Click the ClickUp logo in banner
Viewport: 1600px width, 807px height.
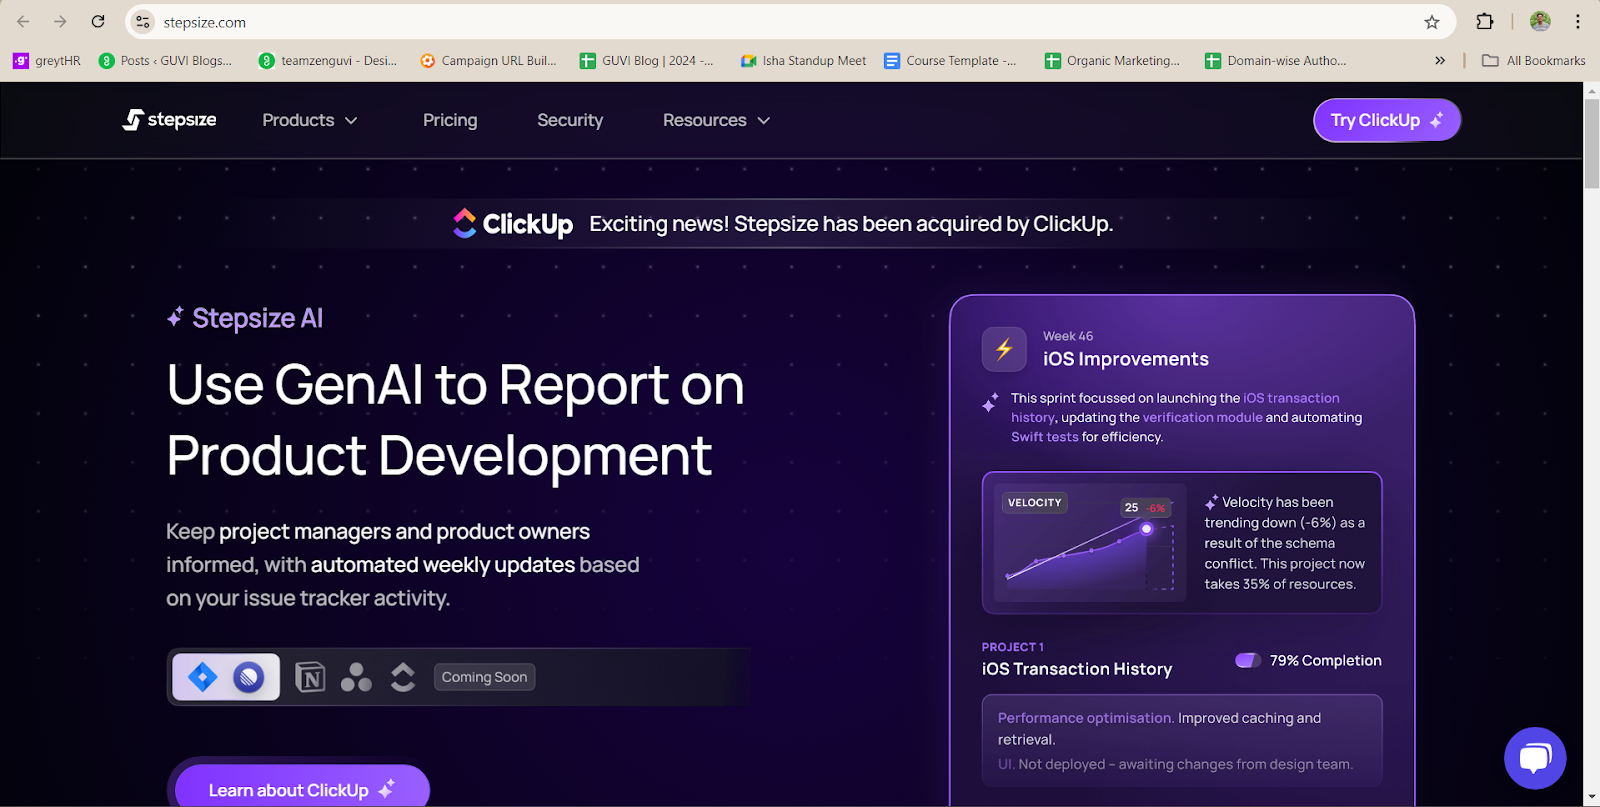(513, 223)
